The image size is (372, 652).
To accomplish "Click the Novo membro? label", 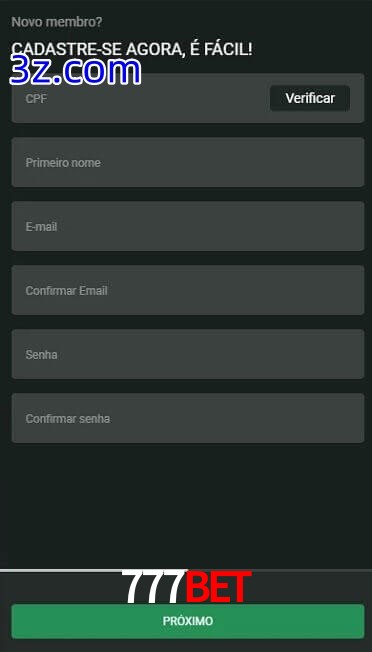I will (x=57, y=22).
